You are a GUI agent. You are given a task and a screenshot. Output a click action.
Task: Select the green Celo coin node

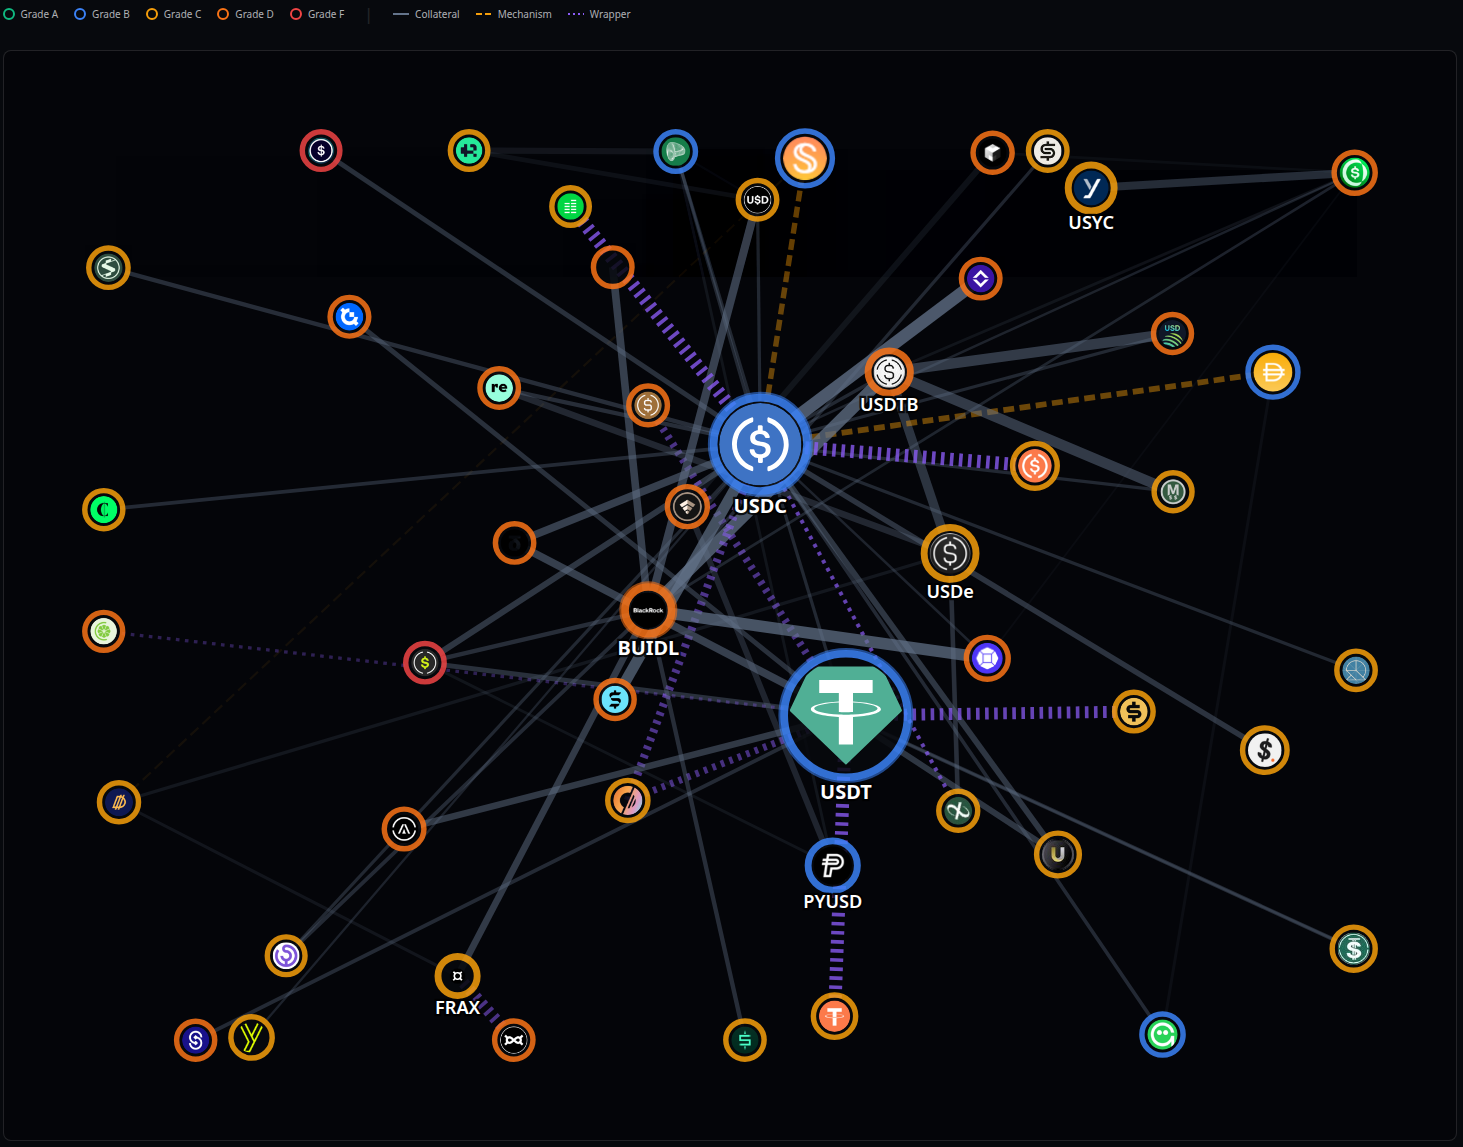(103, 510)
